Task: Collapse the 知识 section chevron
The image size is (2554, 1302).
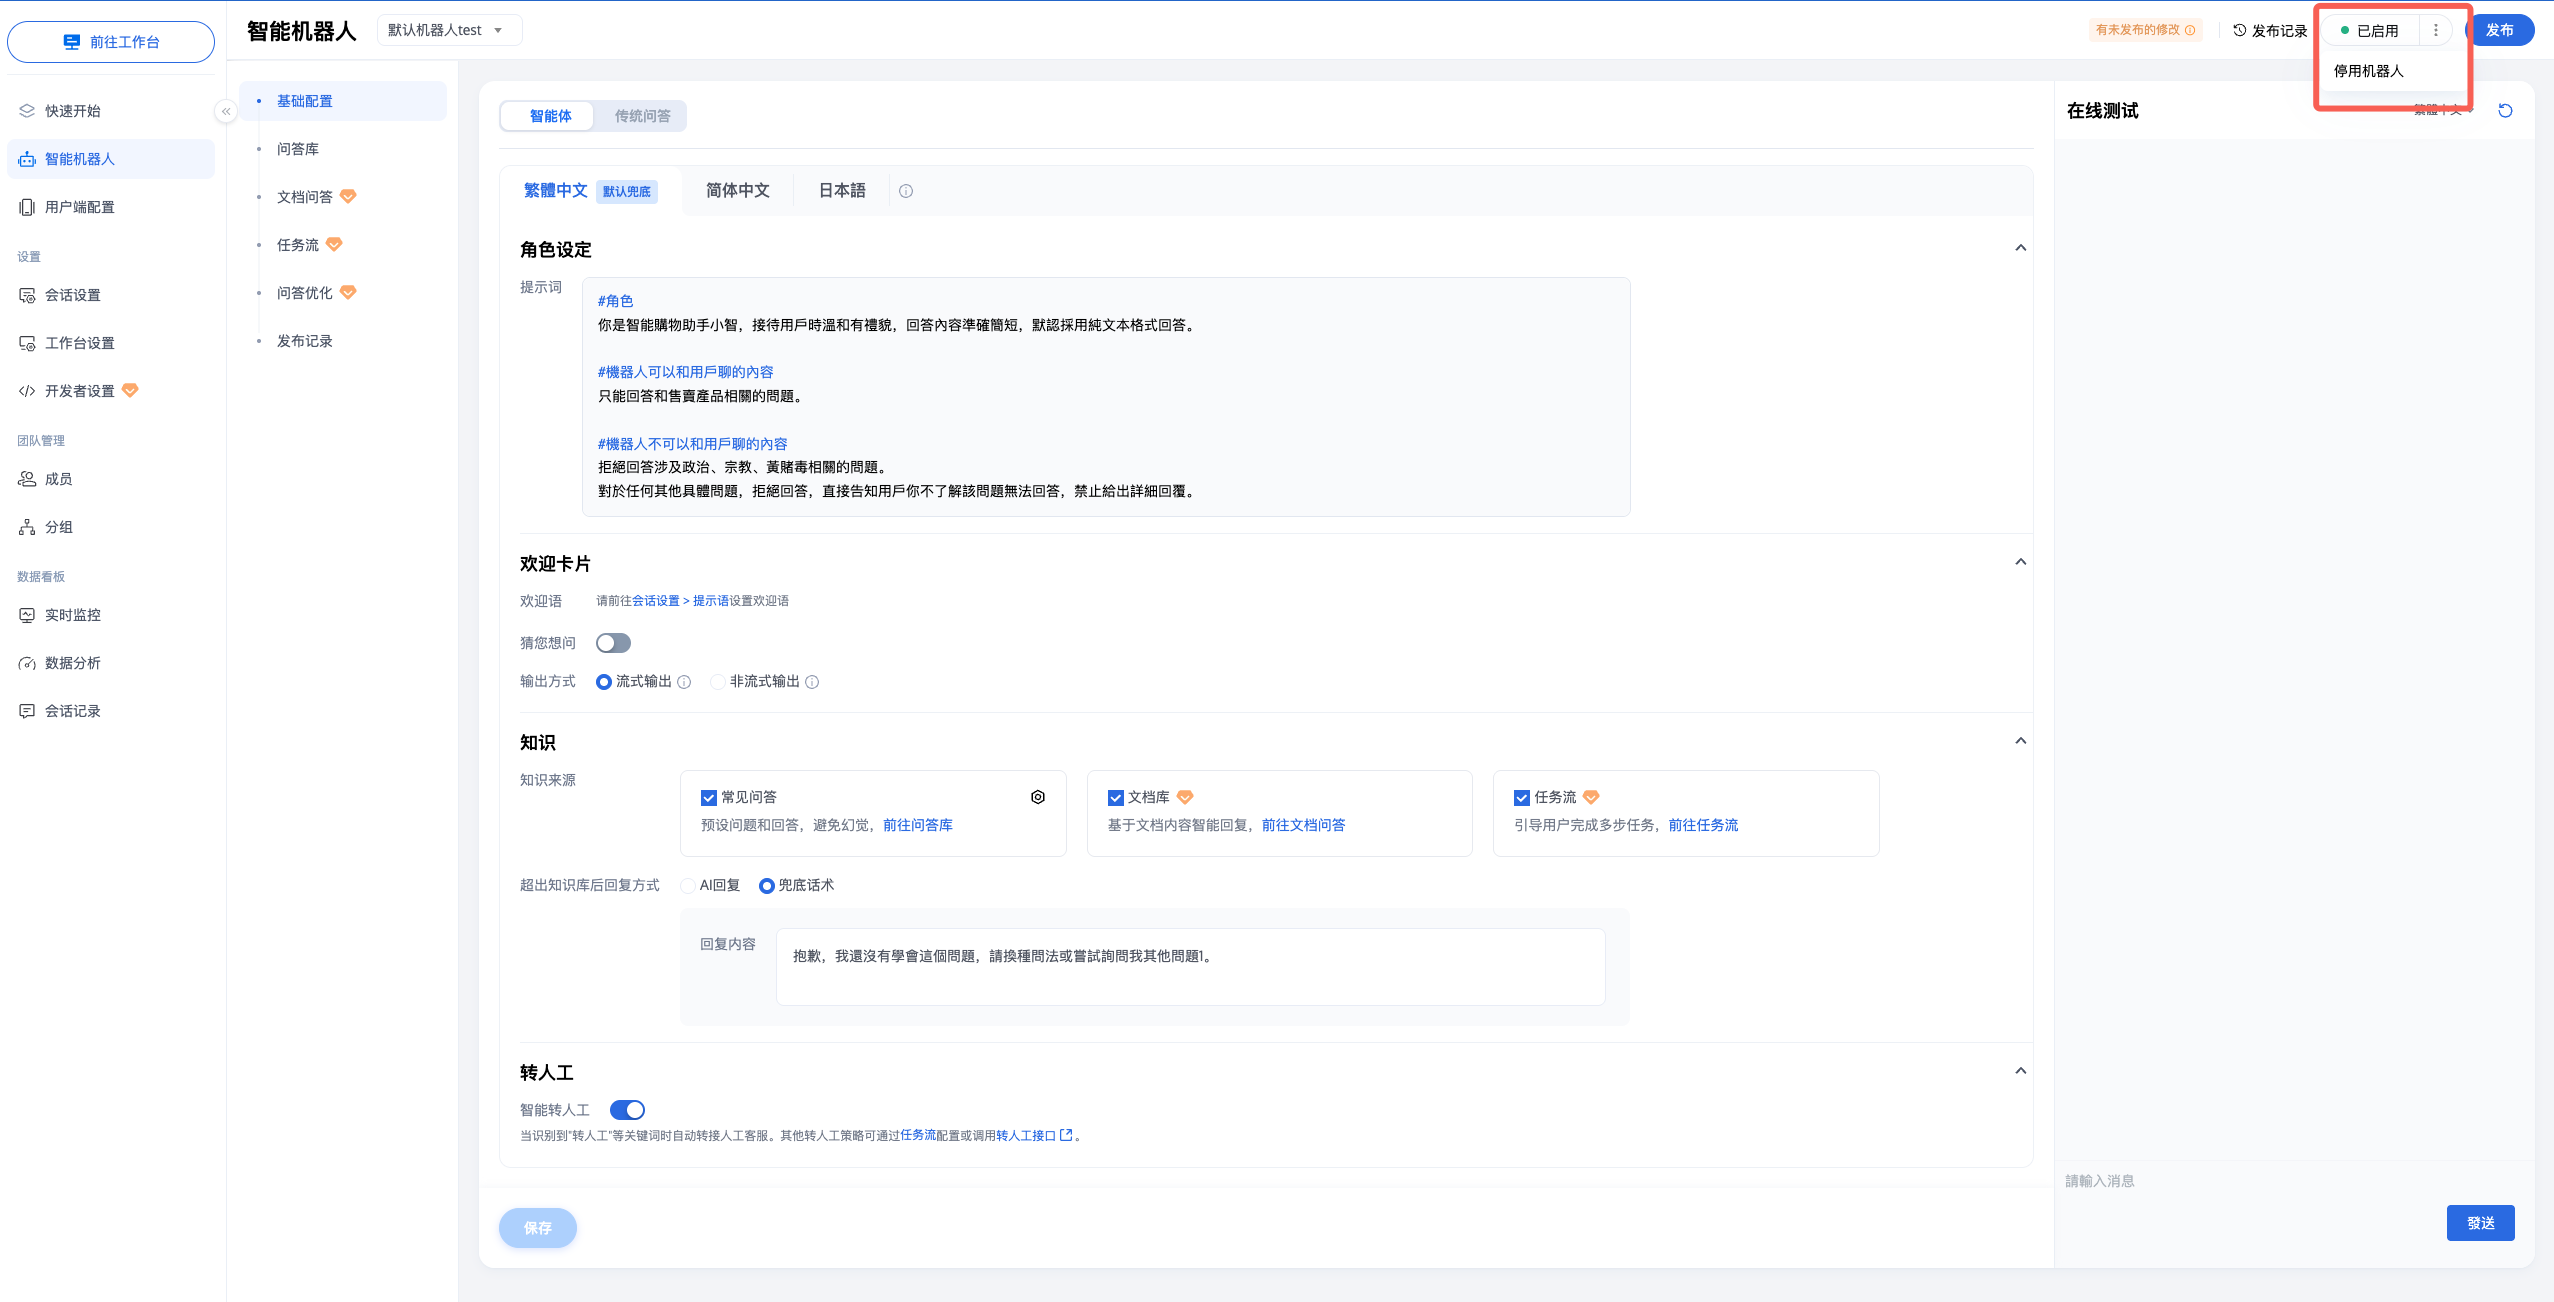Action: coord(2020,741)
